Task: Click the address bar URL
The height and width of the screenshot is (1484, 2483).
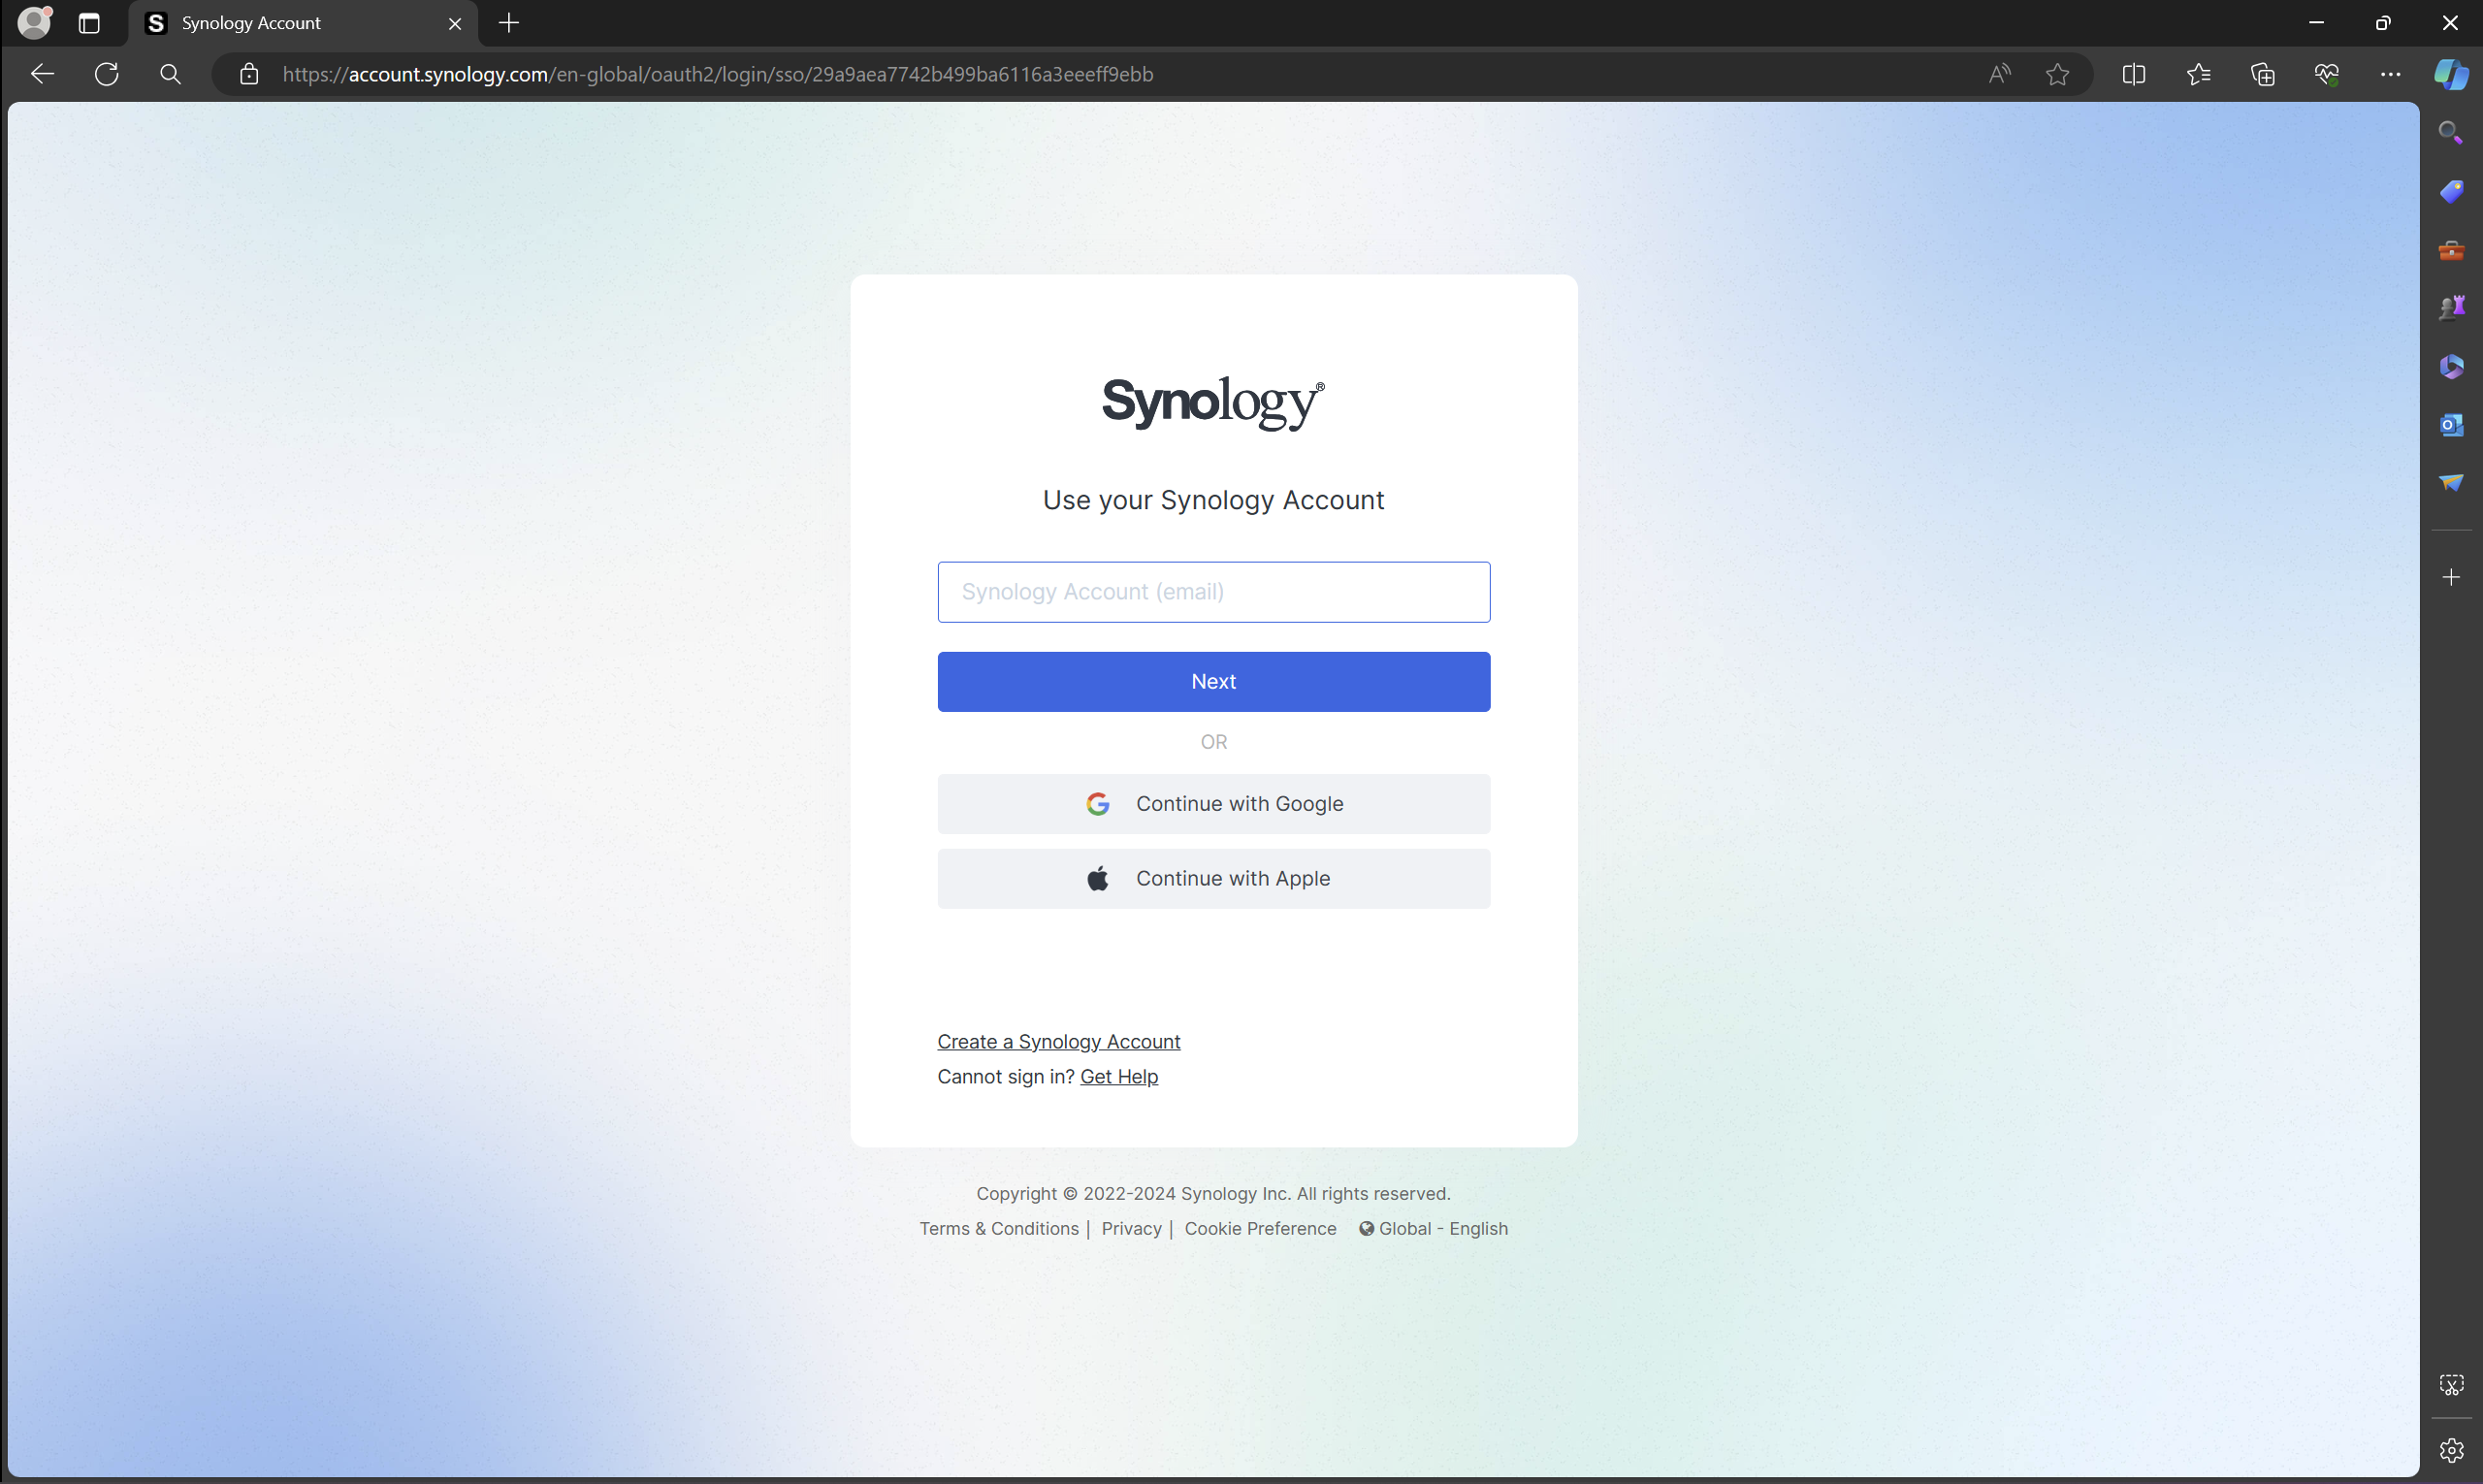Action: pos(718,74)
